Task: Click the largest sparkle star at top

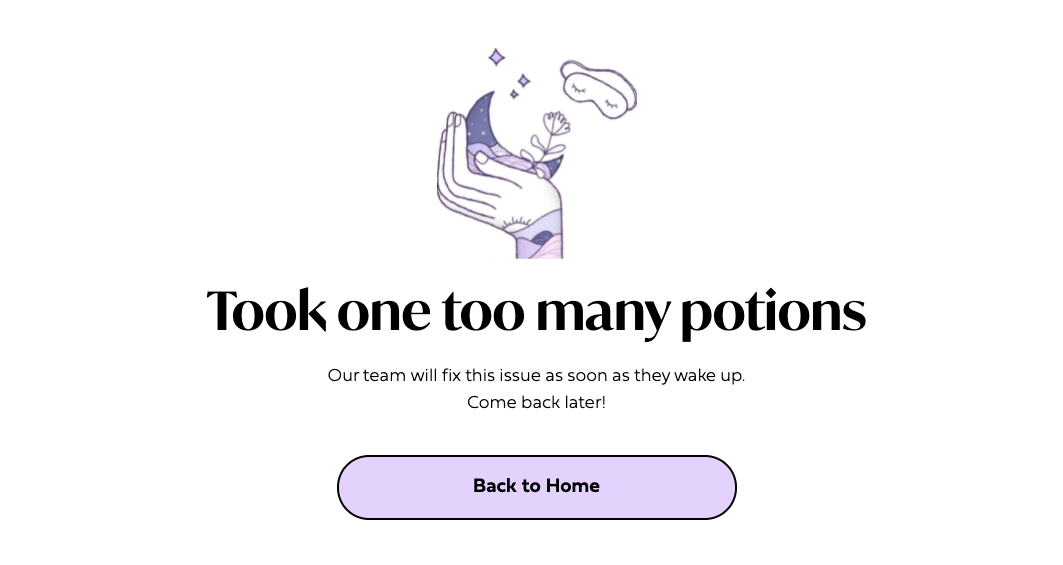Action: click(x=496, y=58)
